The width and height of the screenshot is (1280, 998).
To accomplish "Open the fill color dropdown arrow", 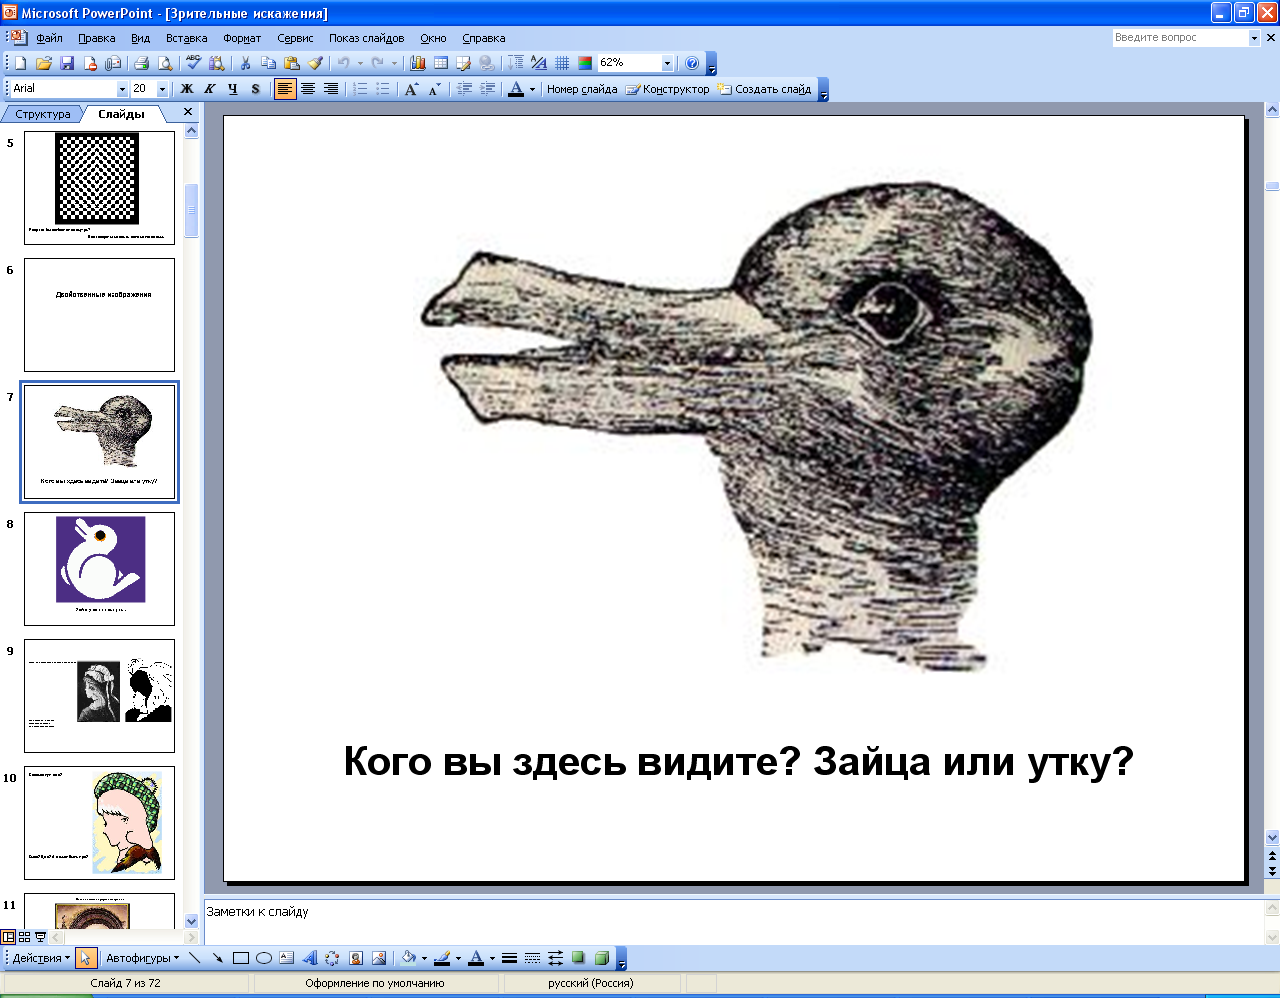I will (x=424, y=958).
